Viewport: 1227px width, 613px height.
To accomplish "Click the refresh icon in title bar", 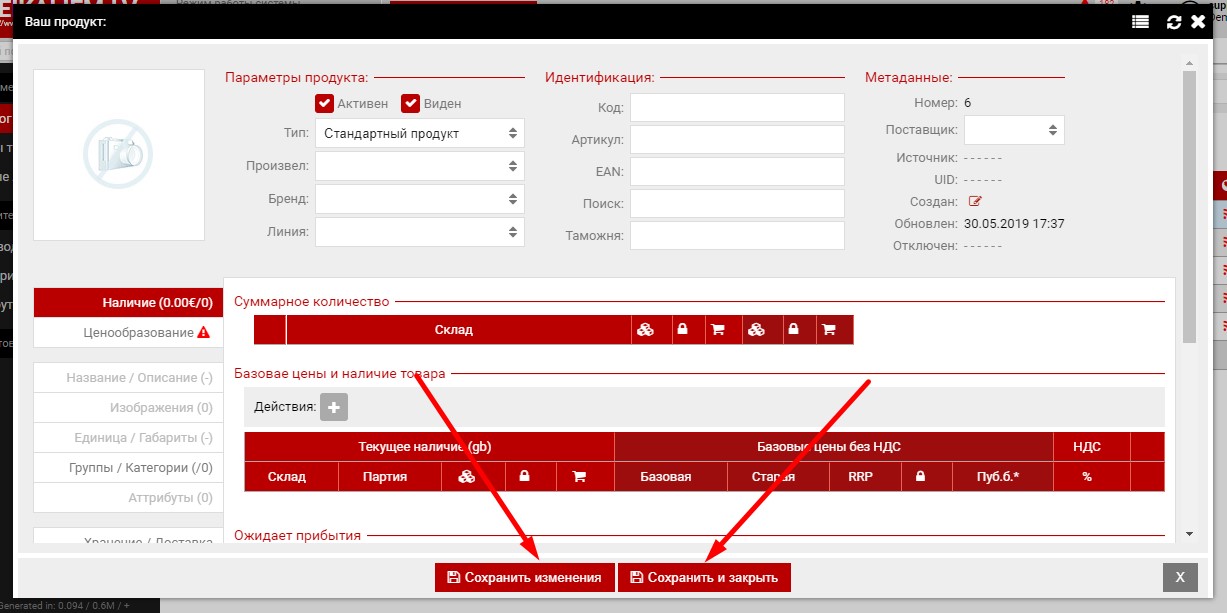I will (x=1174, y=21).
